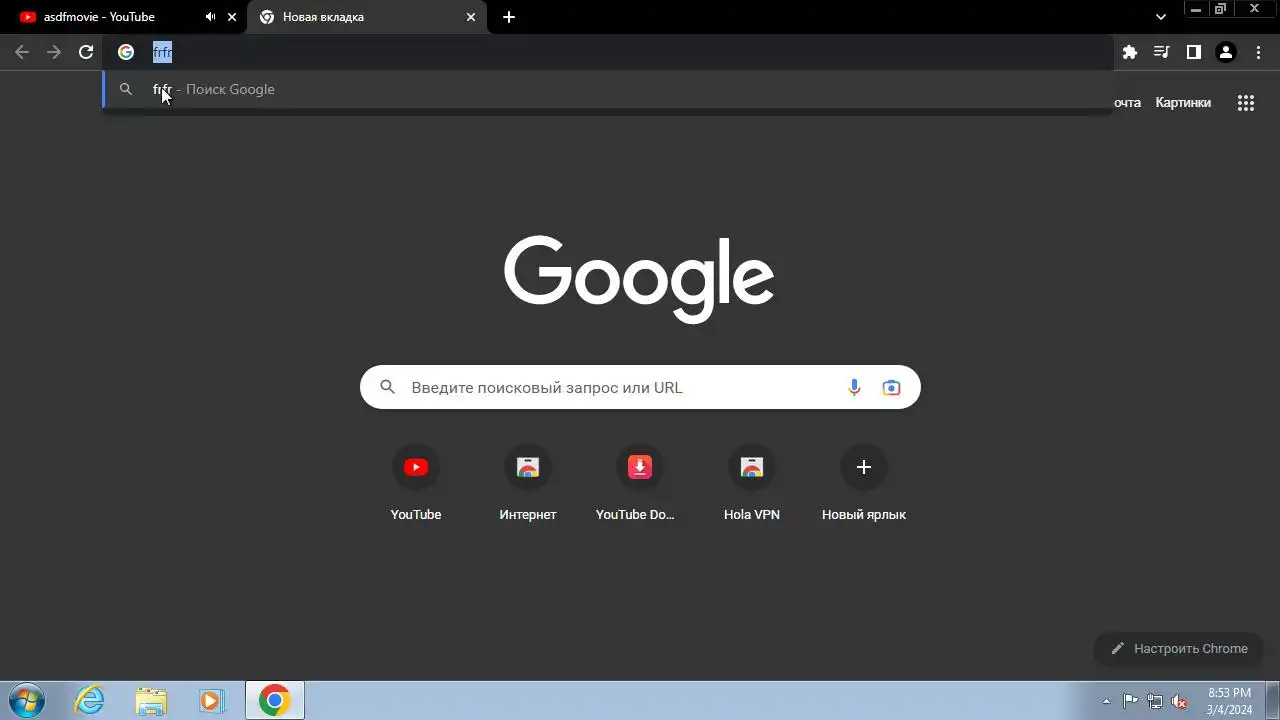The height and width of the screenshot is (720, 1280).
Task: Open the Hola VPN shortcut
Action: point(752,485)
